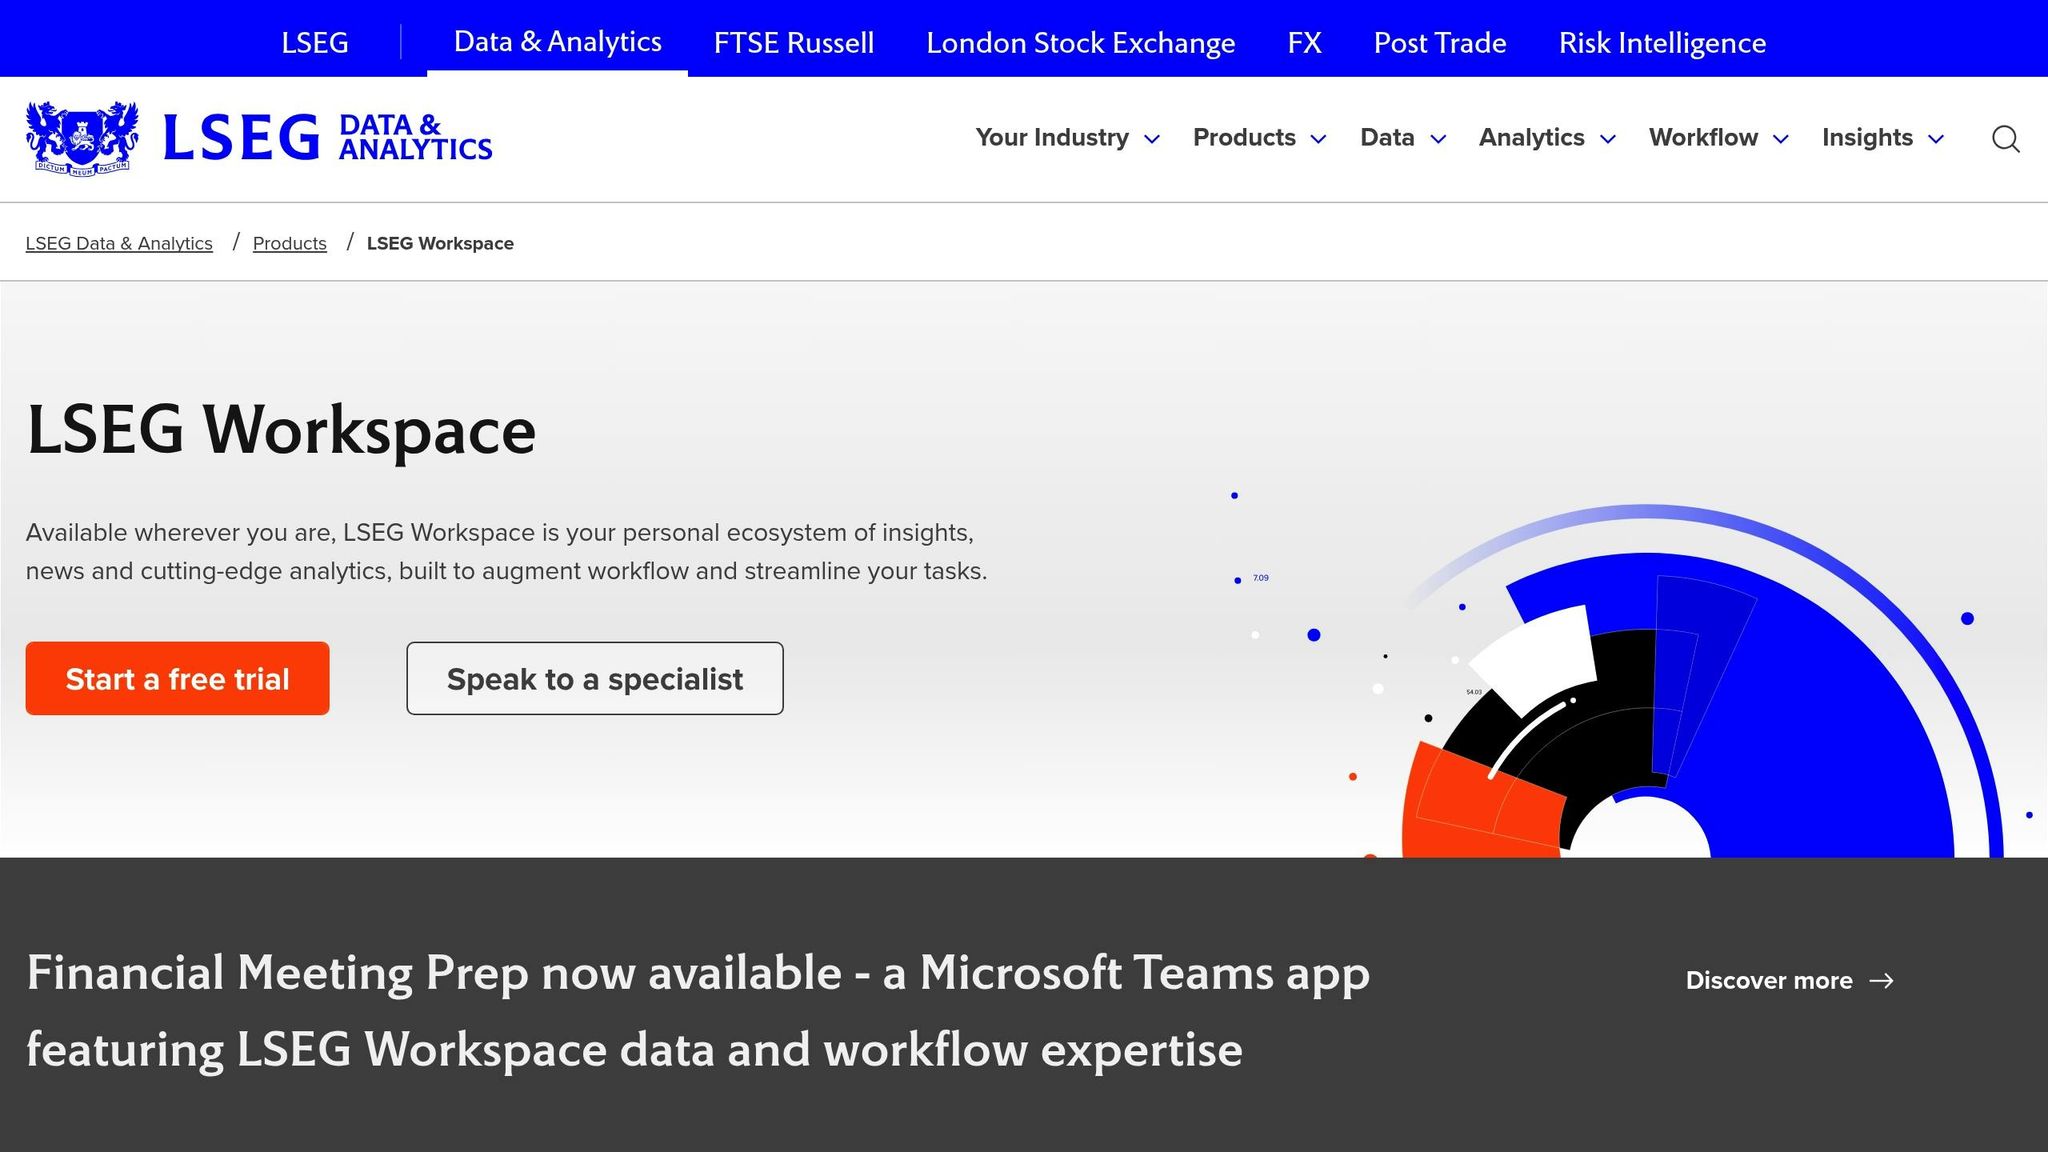Viewport: 2048px width, 1152px height.
Task: Click the search magnifier icon
Action: coord(2005,139)
